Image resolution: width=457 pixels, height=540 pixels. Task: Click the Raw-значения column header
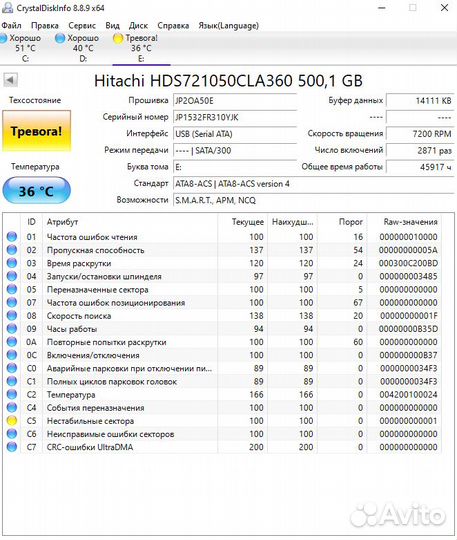click(x=411, y=222)
